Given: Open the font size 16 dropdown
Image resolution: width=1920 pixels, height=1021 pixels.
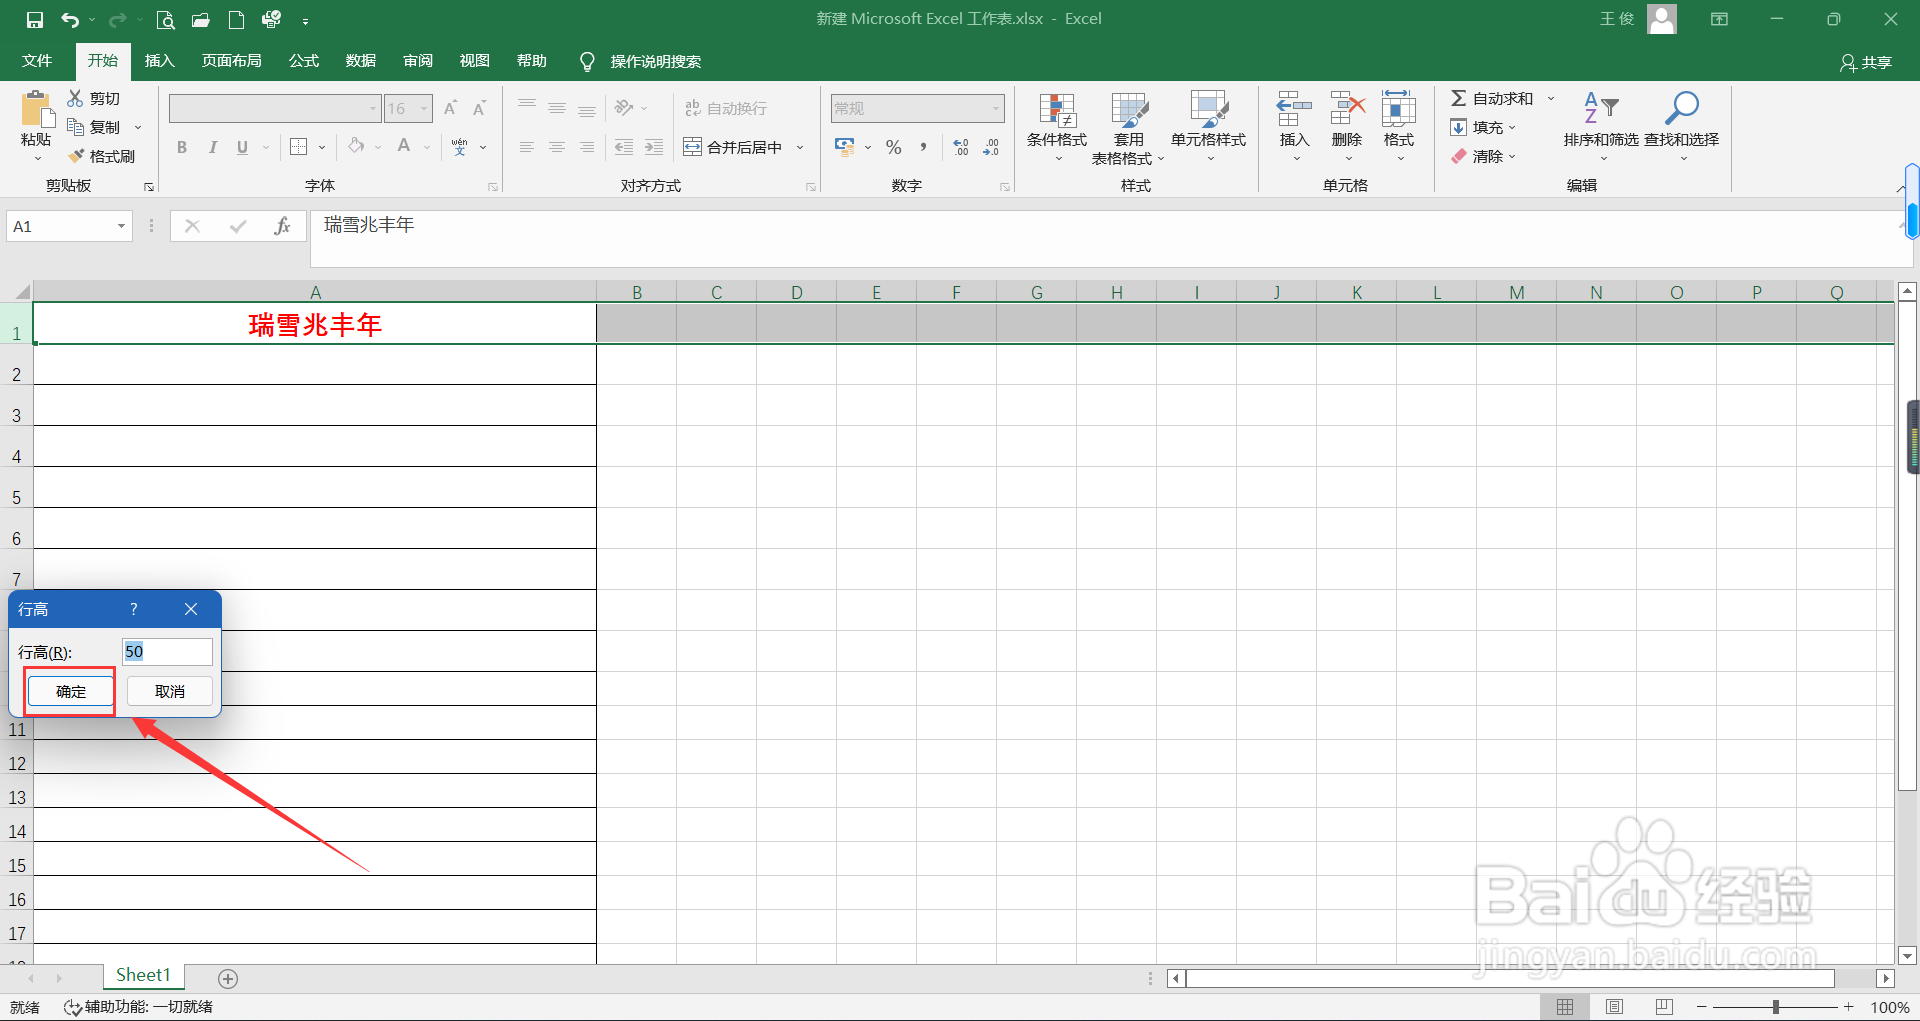Looking at the screenshot, I should (424, 108).
